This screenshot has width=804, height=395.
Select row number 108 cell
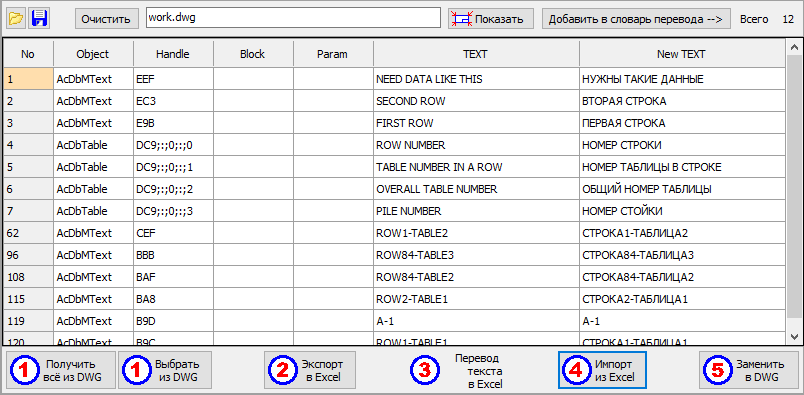tap(28, 277)
